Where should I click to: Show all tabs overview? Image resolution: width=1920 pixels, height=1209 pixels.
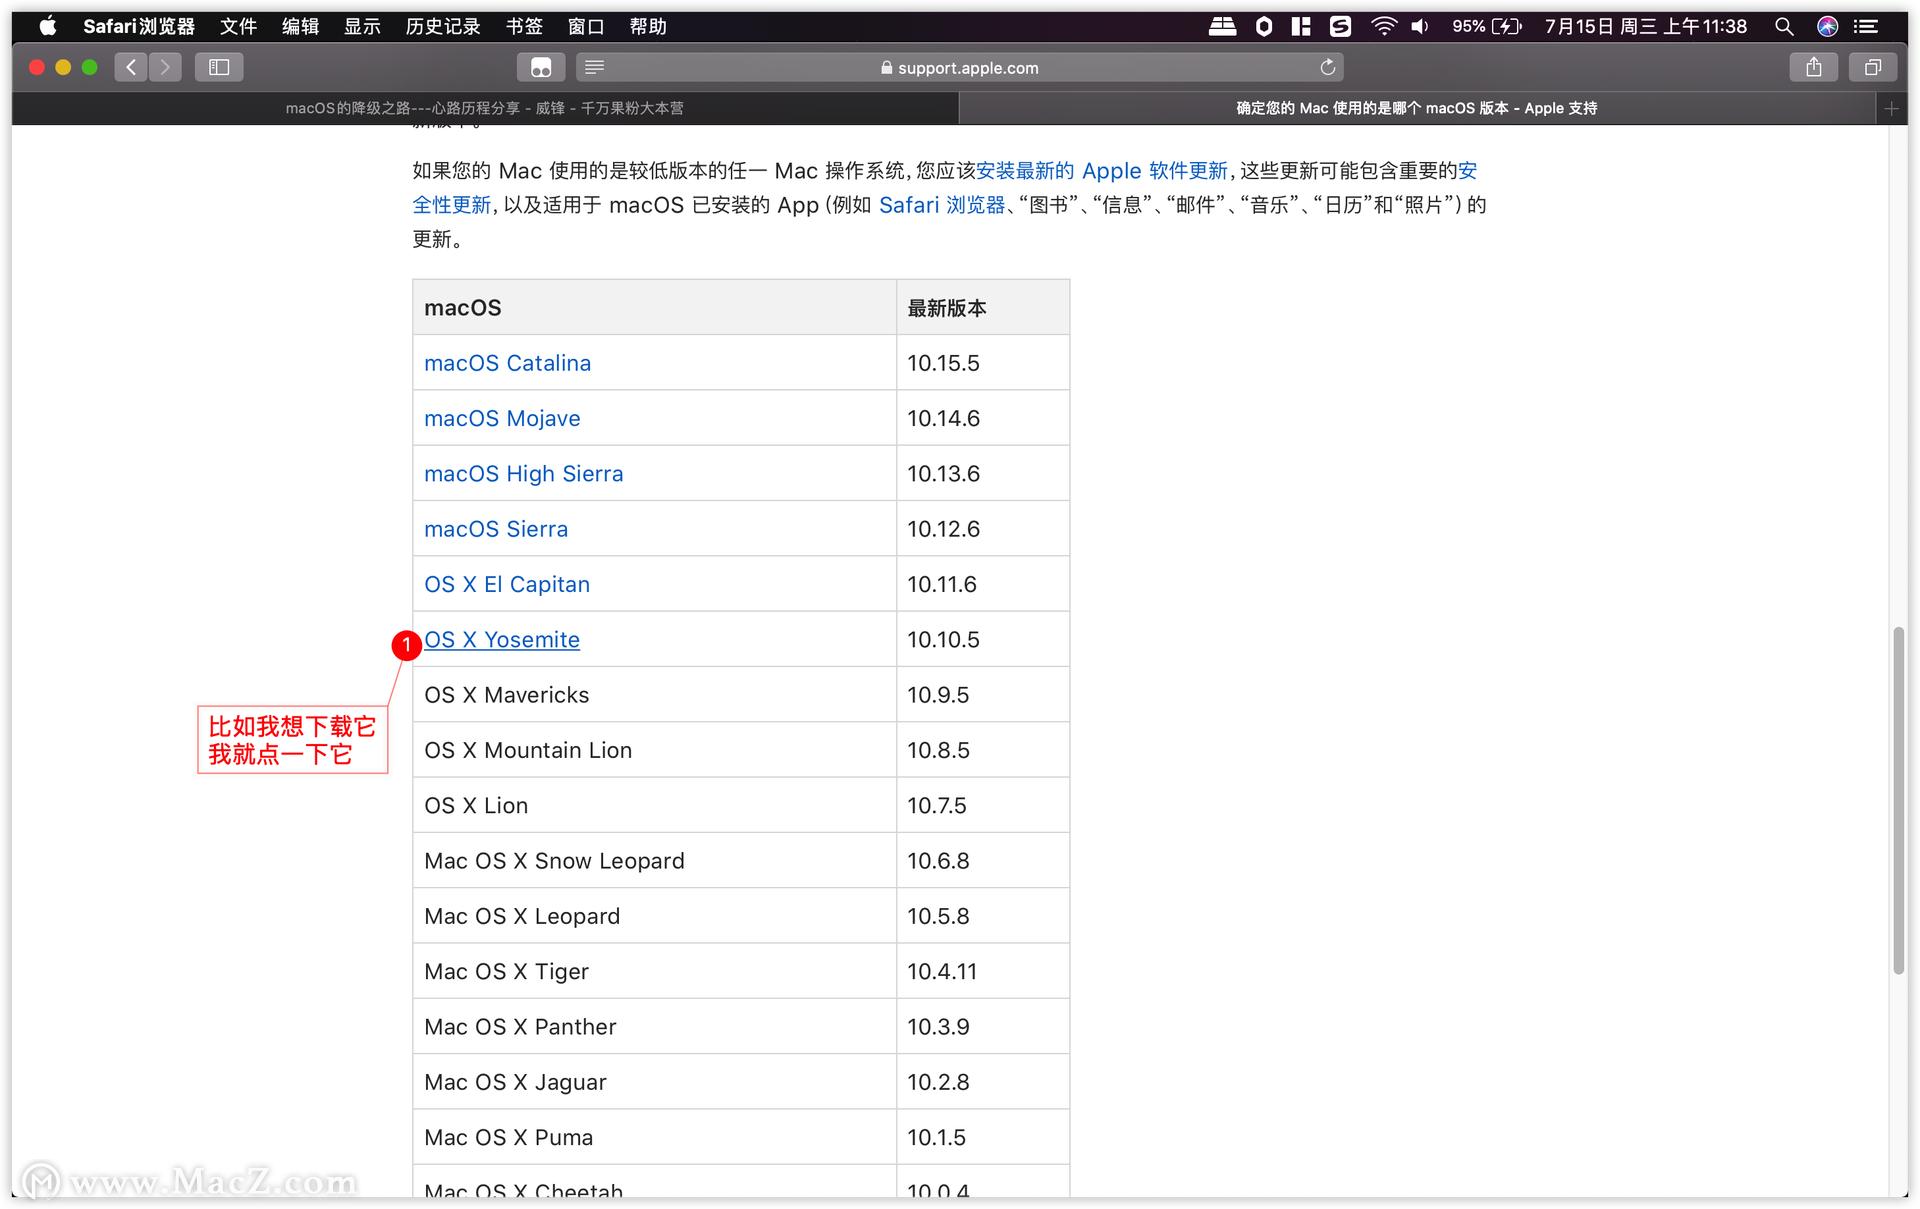pyautogui.click(x=1873, y=67)
